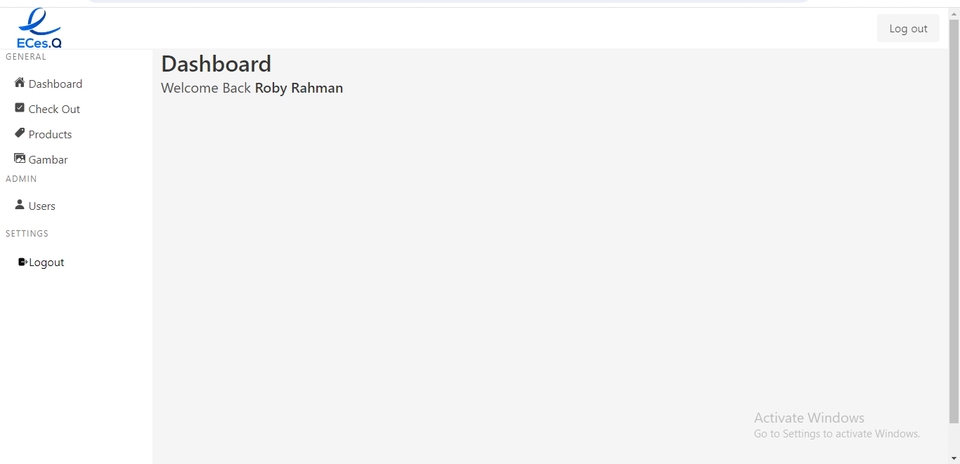Click the tag icon beside Products
The width and height of the screenshot is (960, 464).
tap(20, 133)
